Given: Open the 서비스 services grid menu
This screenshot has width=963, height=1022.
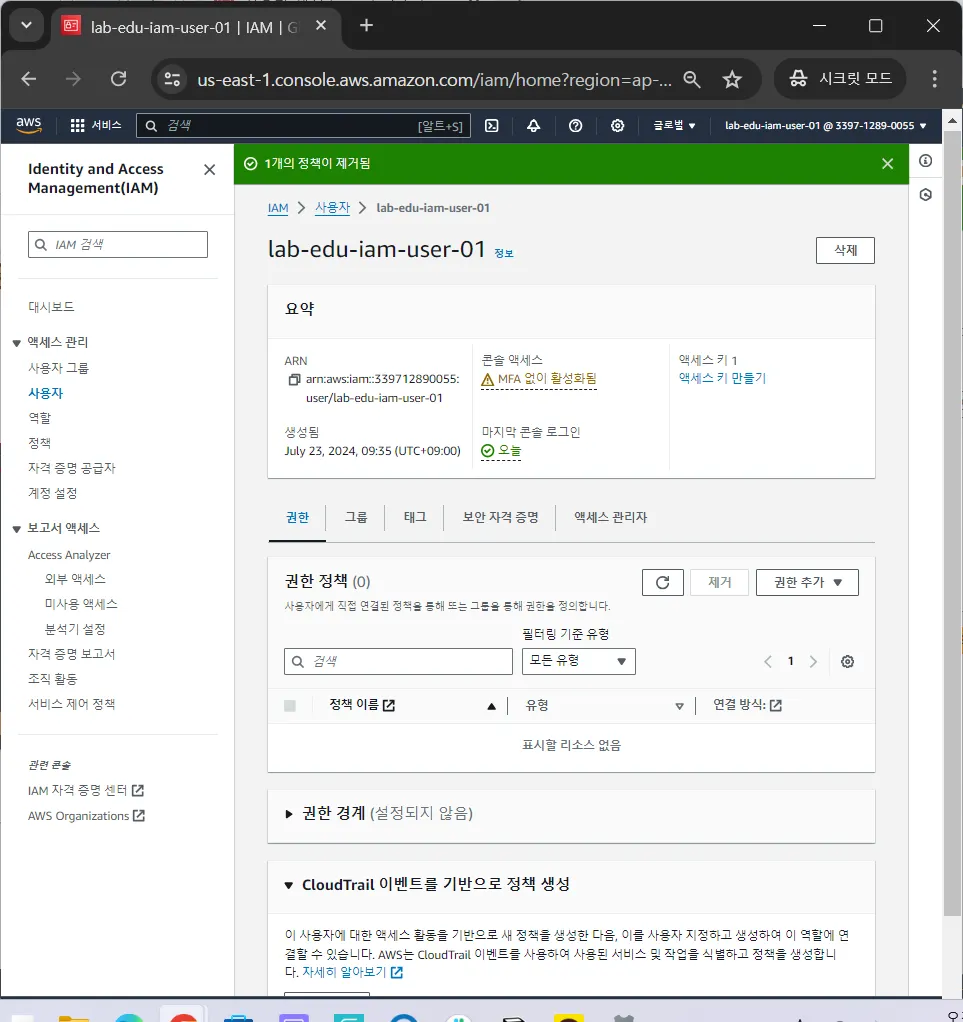Looking at the screenshot, I should [x=96, y=125].
